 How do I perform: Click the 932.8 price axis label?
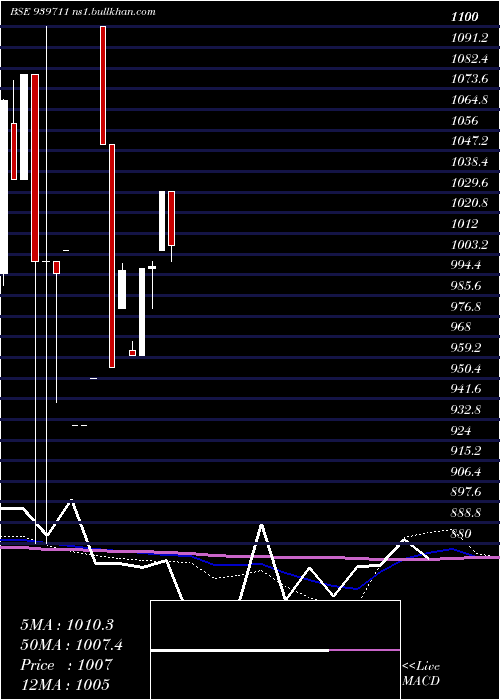(x=466, y=410)
